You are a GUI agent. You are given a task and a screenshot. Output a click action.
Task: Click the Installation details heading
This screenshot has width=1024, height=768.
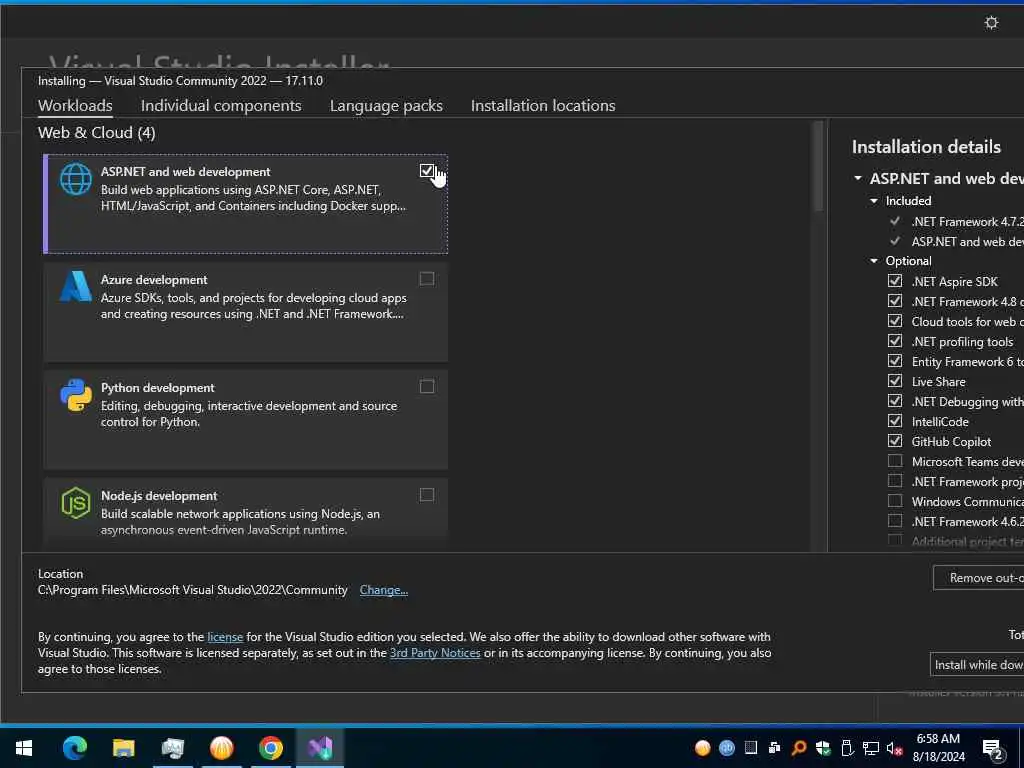(x=926, y=147)
